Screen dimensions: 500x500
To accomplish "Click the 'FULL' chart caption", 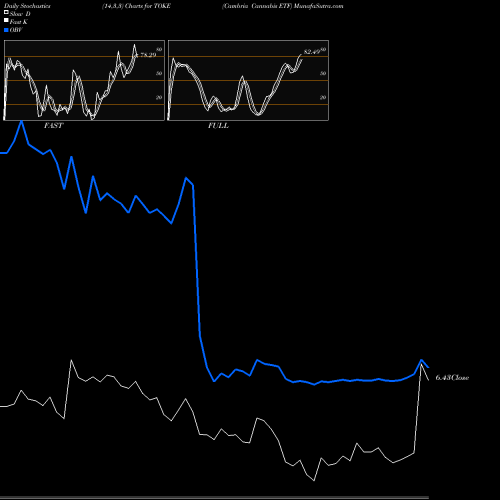I will click(x=218, y=126).
